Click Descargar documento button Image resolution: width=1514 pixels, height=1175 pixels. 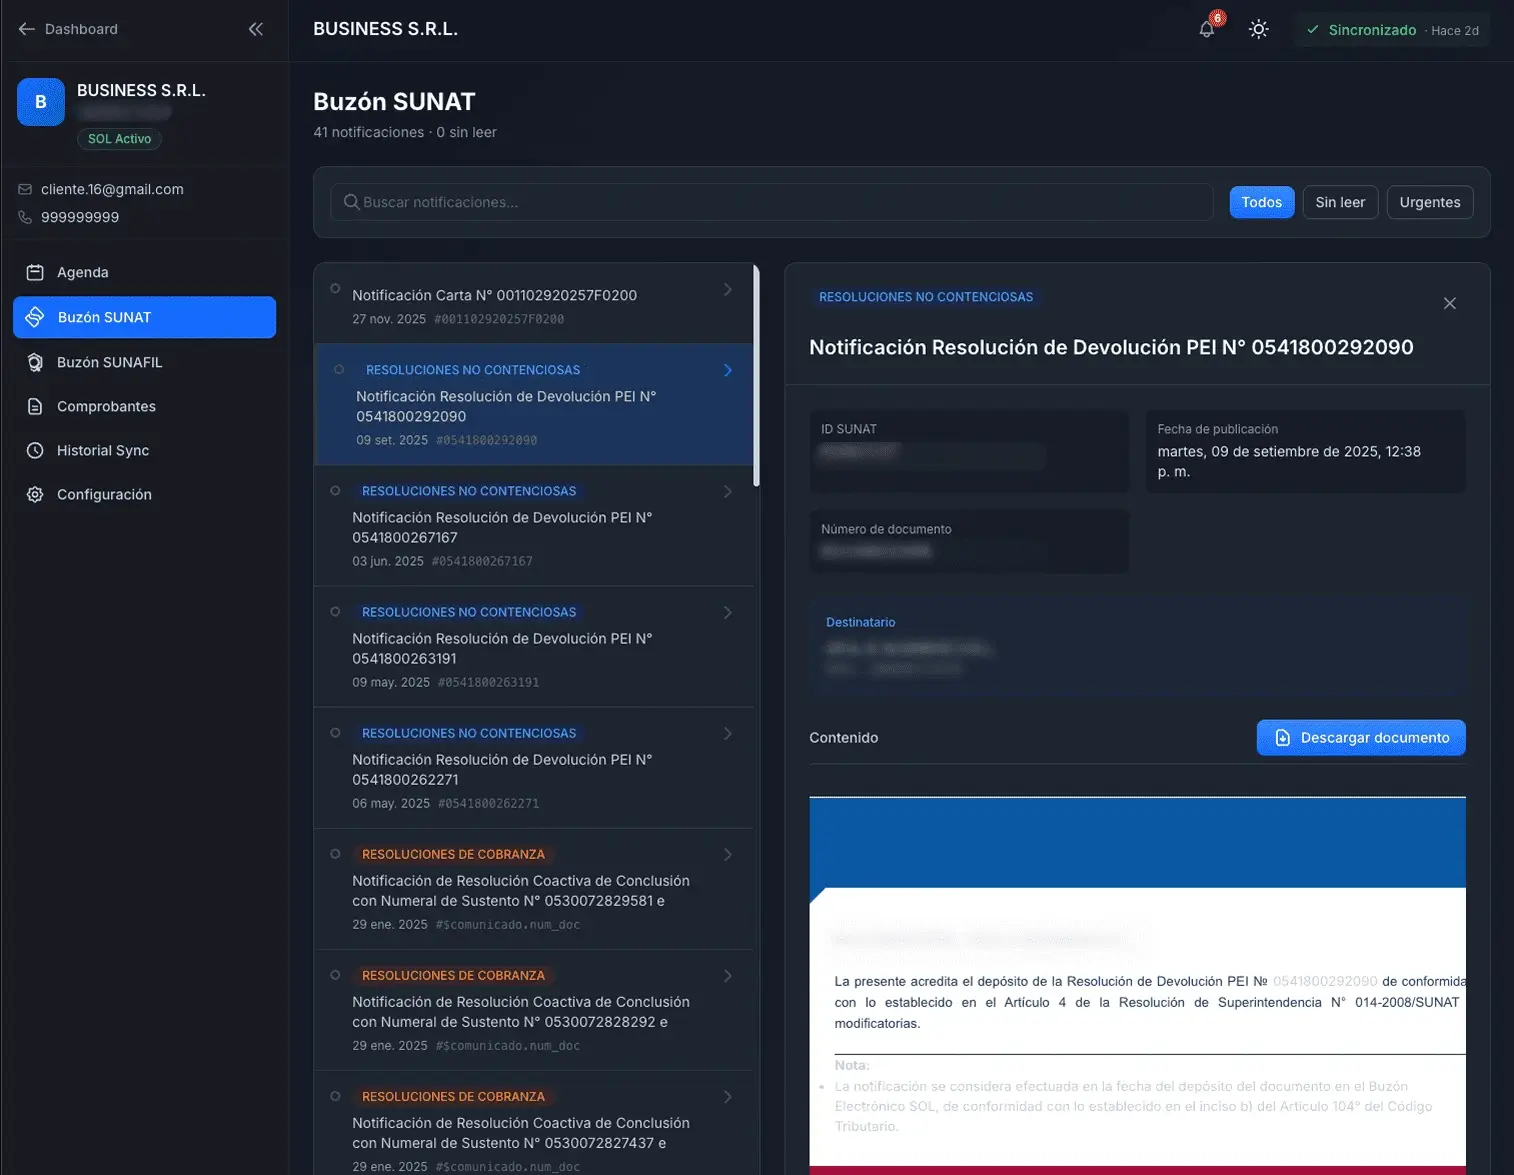pyautogui.click(x=1360, y=738)
